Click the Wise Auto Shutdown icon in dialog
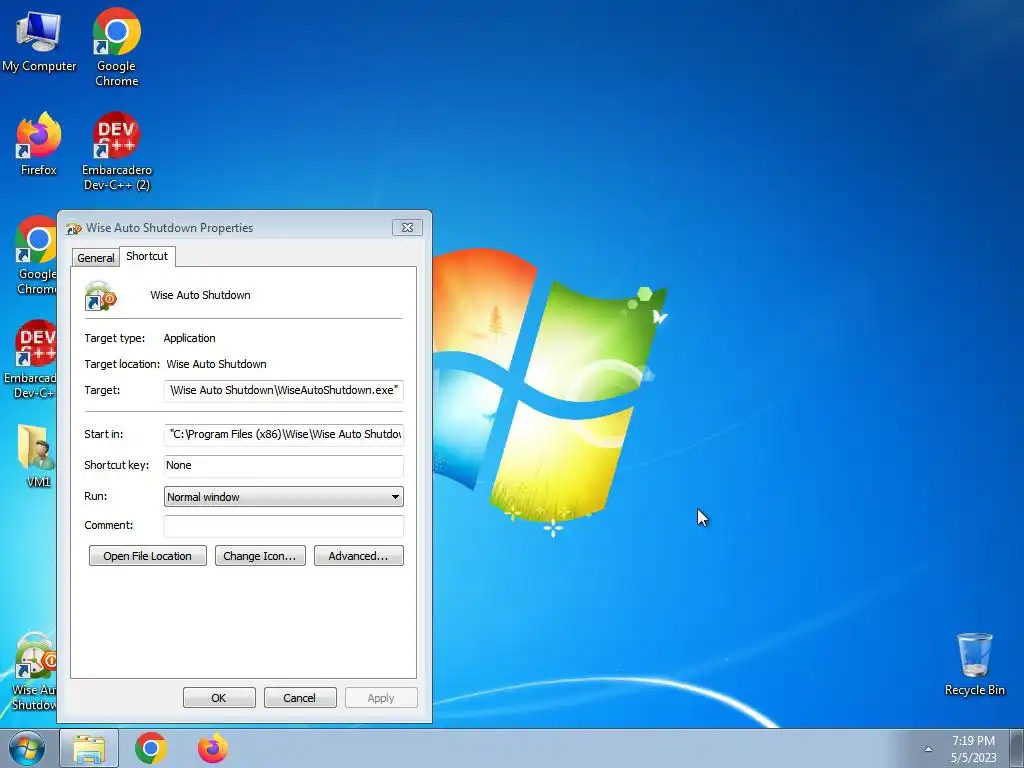Image resolution: width=1024 pixels, height=768 pixels. [x=100, y=295]
